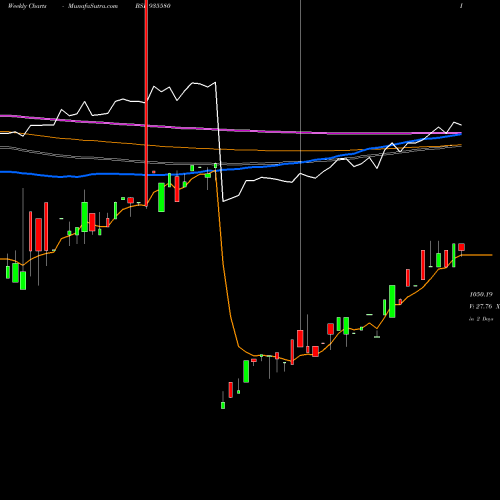500x500 pixels.
Task: Click the last red candle at right end
Action: [461, 247]
